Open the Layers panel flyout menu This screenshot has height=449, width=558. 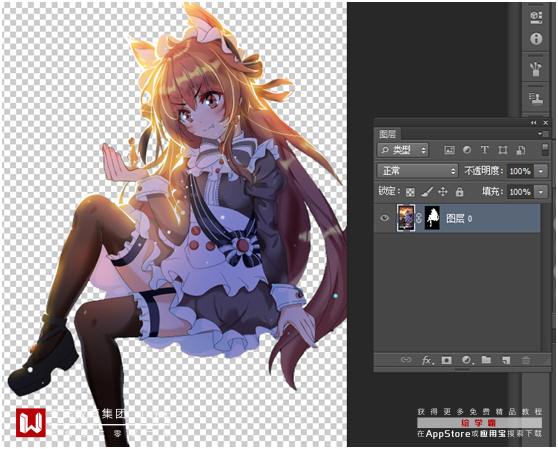point(543,134)
